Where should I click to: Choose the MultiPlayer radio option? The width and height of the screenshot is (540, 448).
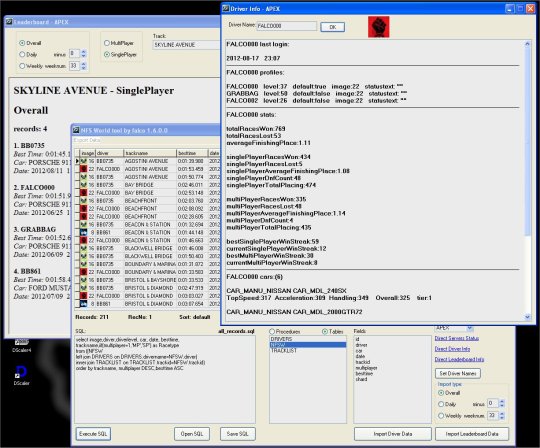click(107, 43)
